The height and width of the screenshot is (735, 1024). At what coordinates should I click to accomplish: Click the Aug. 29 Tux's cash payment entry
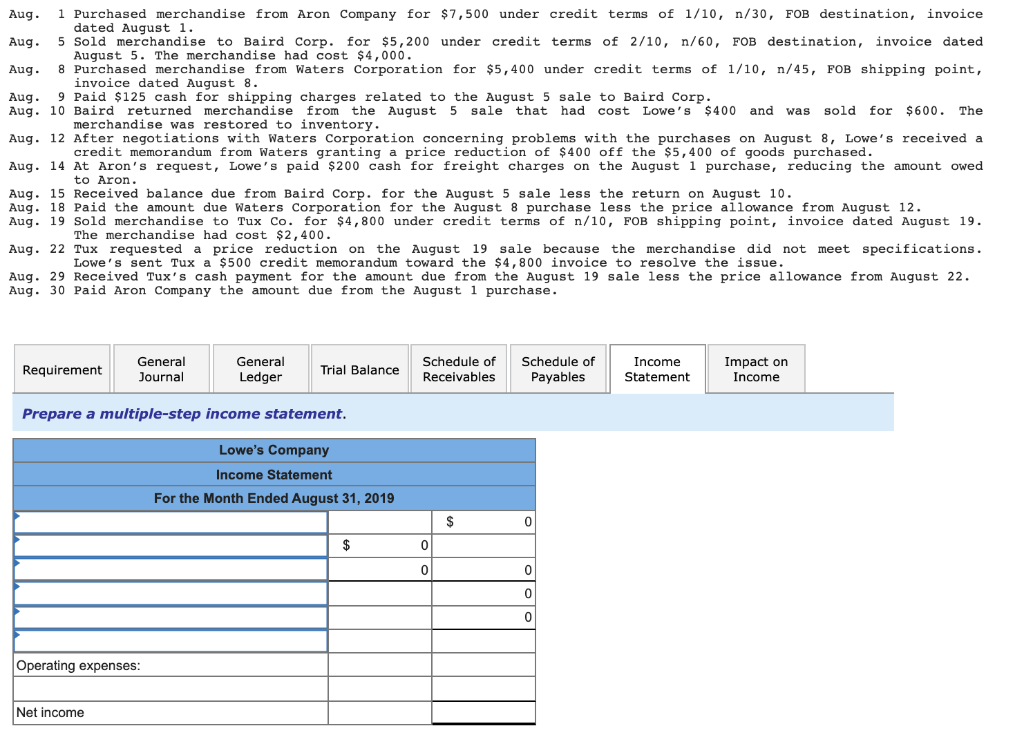pos(490,276)
